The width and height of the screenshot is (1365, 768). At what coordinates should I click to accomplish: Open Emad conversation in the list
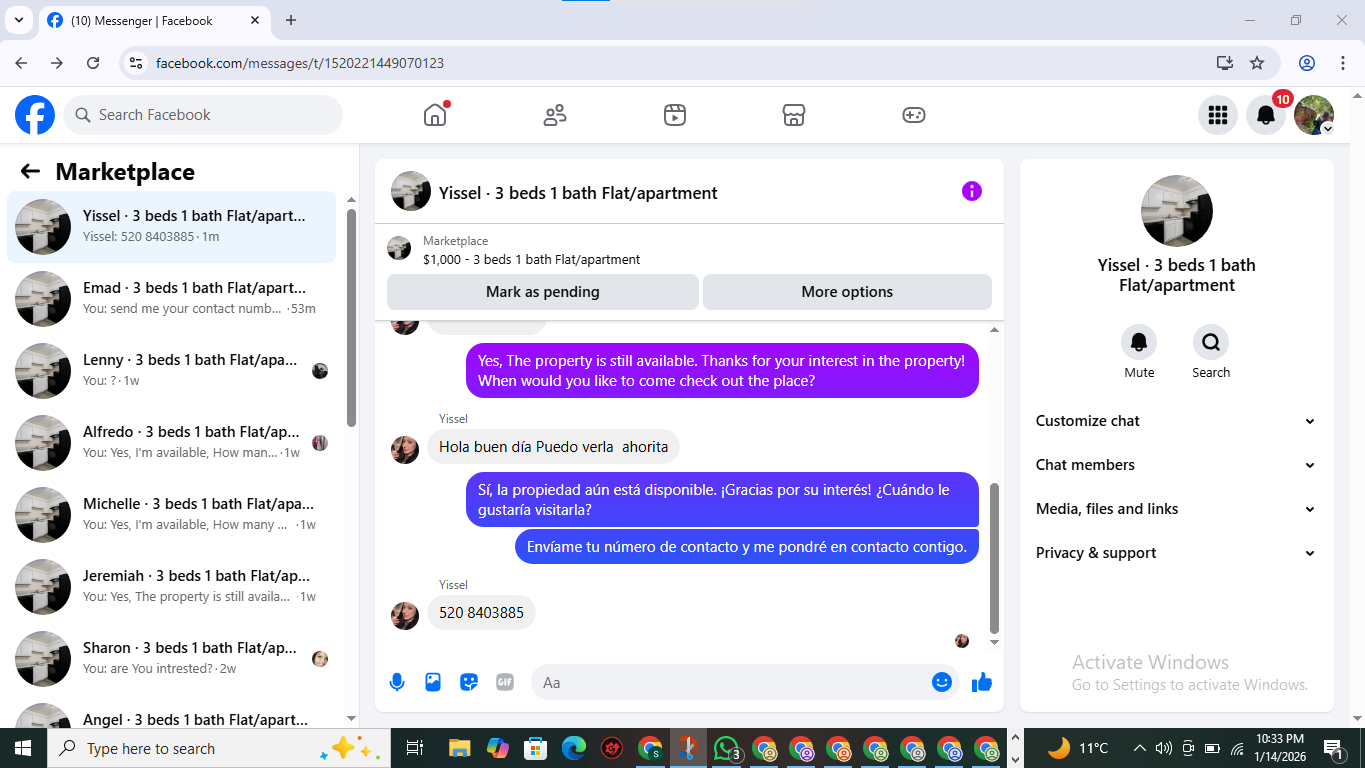pyautogui.click(x=172, y=299)
